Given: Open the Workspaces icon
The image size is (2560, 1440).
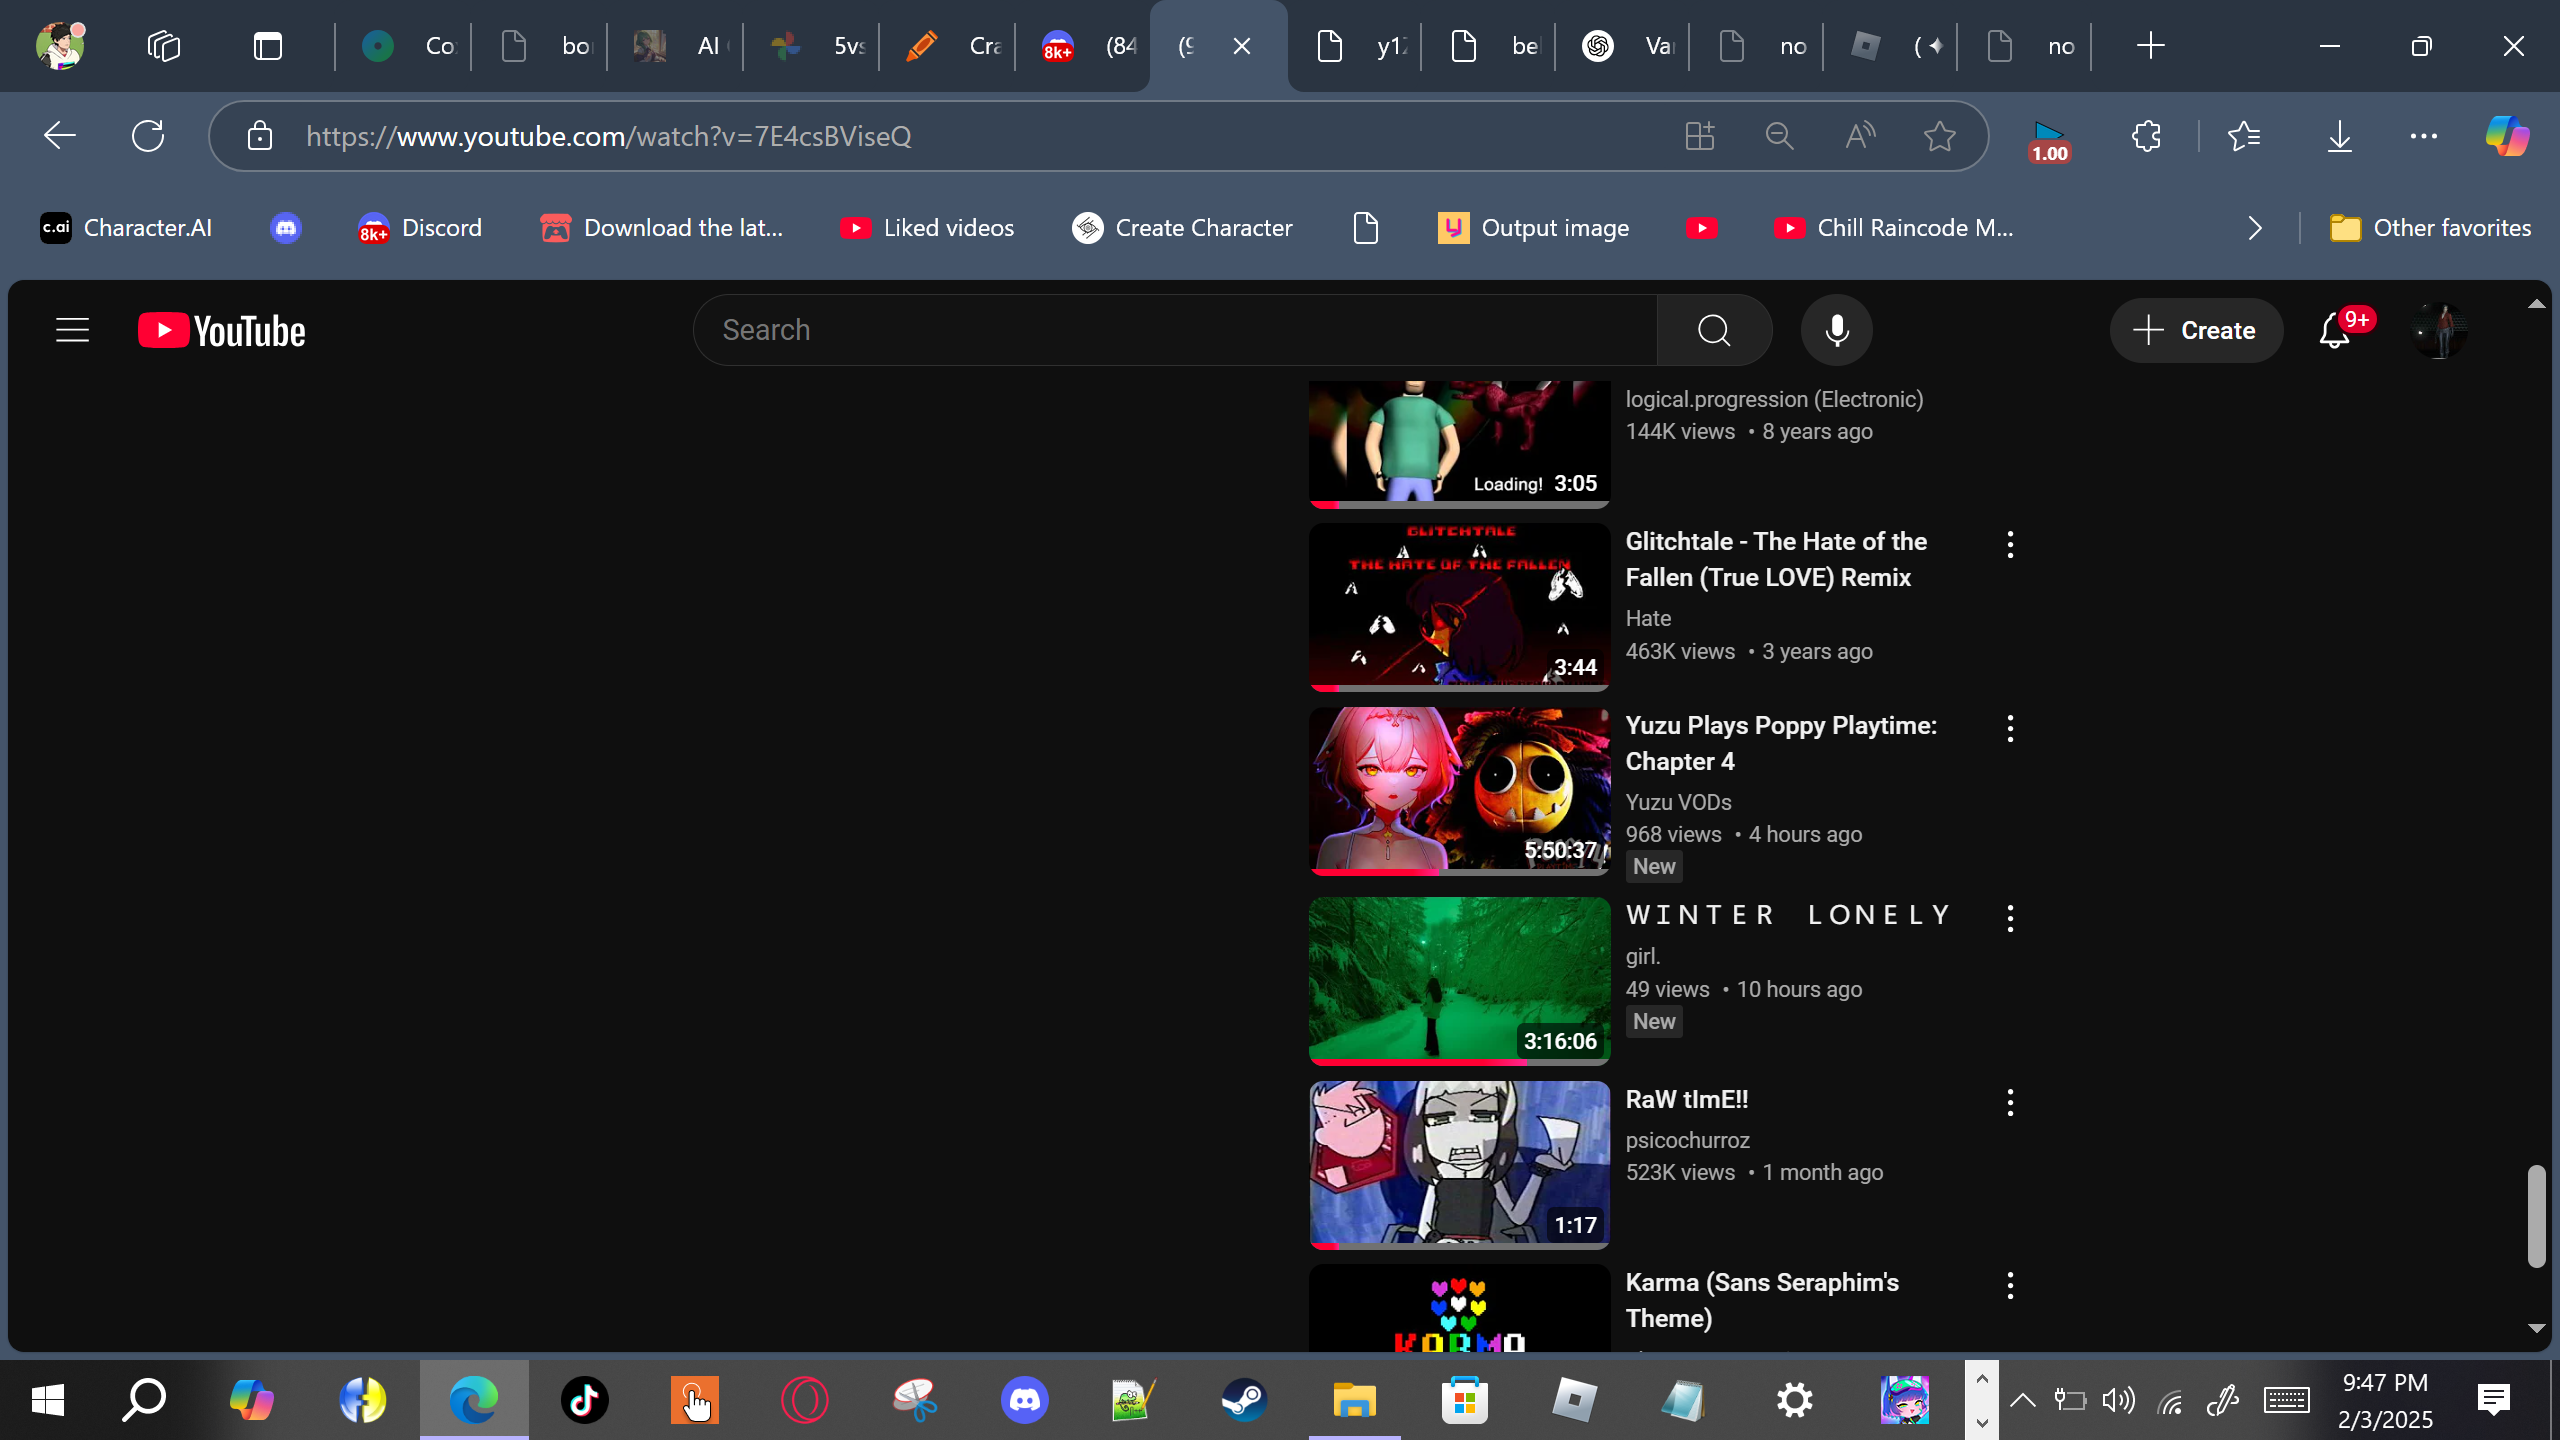Looking at the screenshot, I should pos(164,46).
